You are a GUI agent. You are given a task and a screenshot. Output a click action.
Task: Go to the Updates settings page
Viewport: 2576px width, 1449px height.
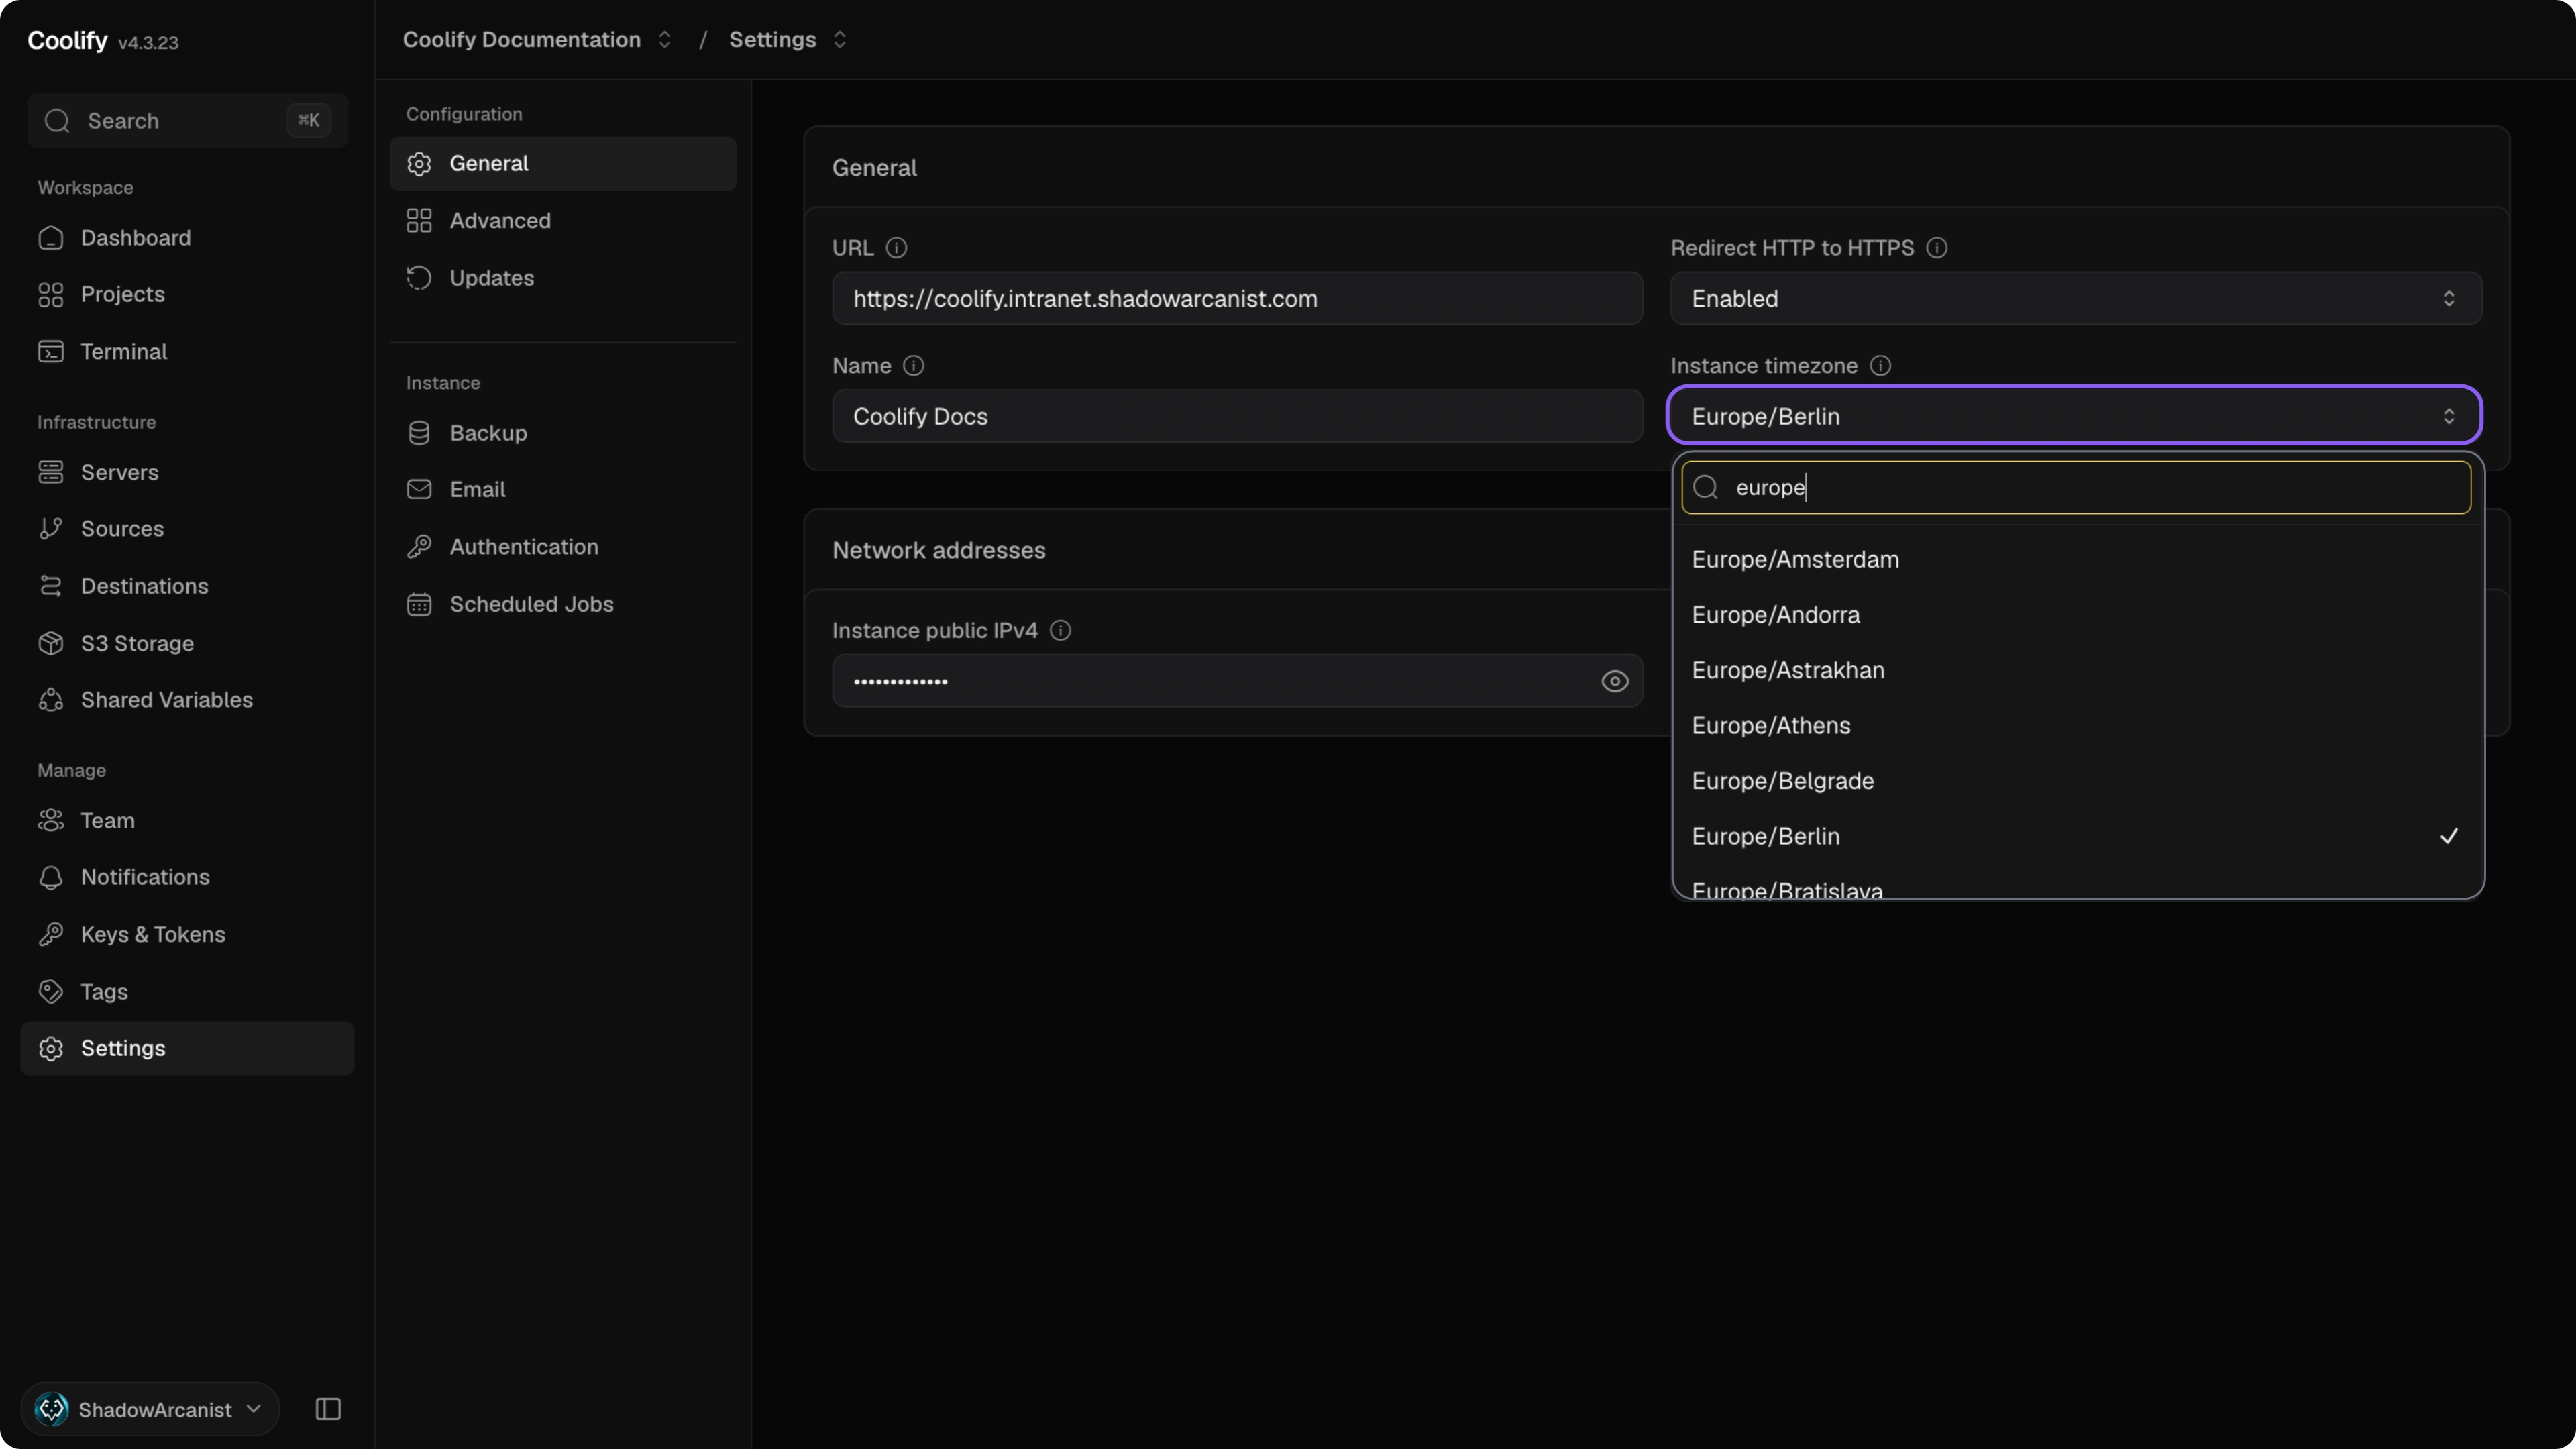(563, 278)
